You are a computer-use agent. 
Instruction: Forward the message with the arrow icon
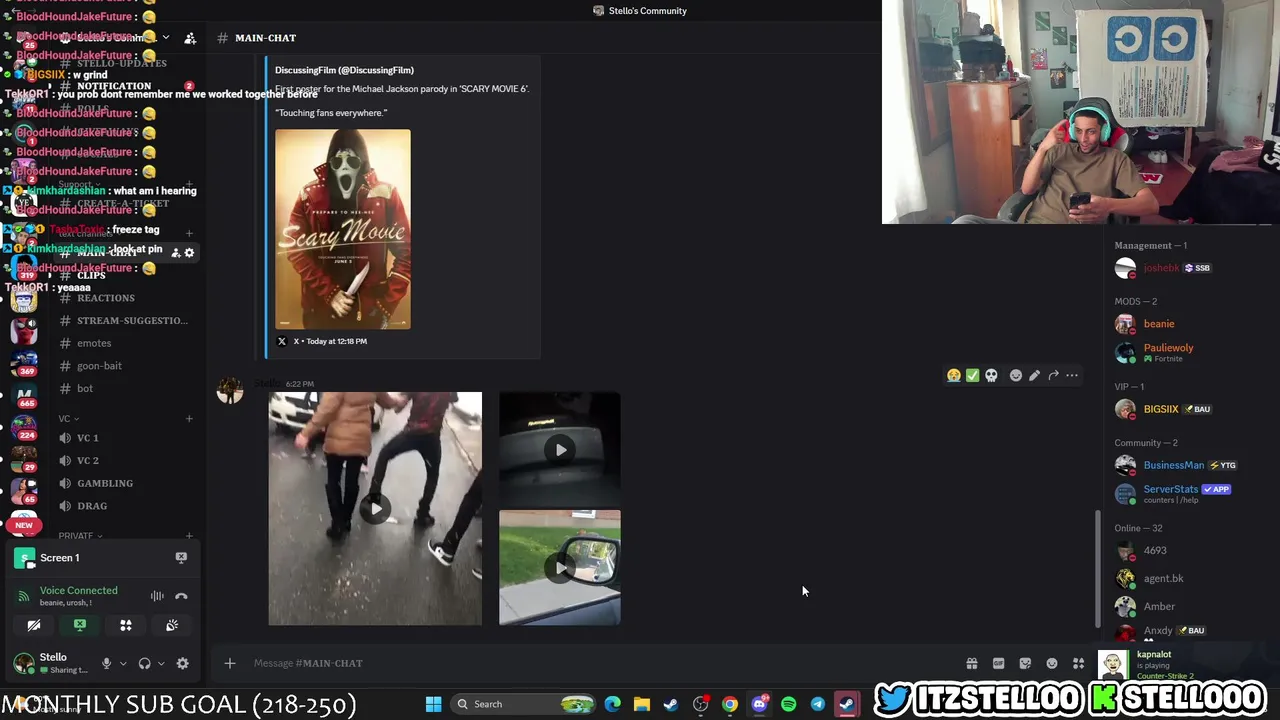coord(1053,375)
